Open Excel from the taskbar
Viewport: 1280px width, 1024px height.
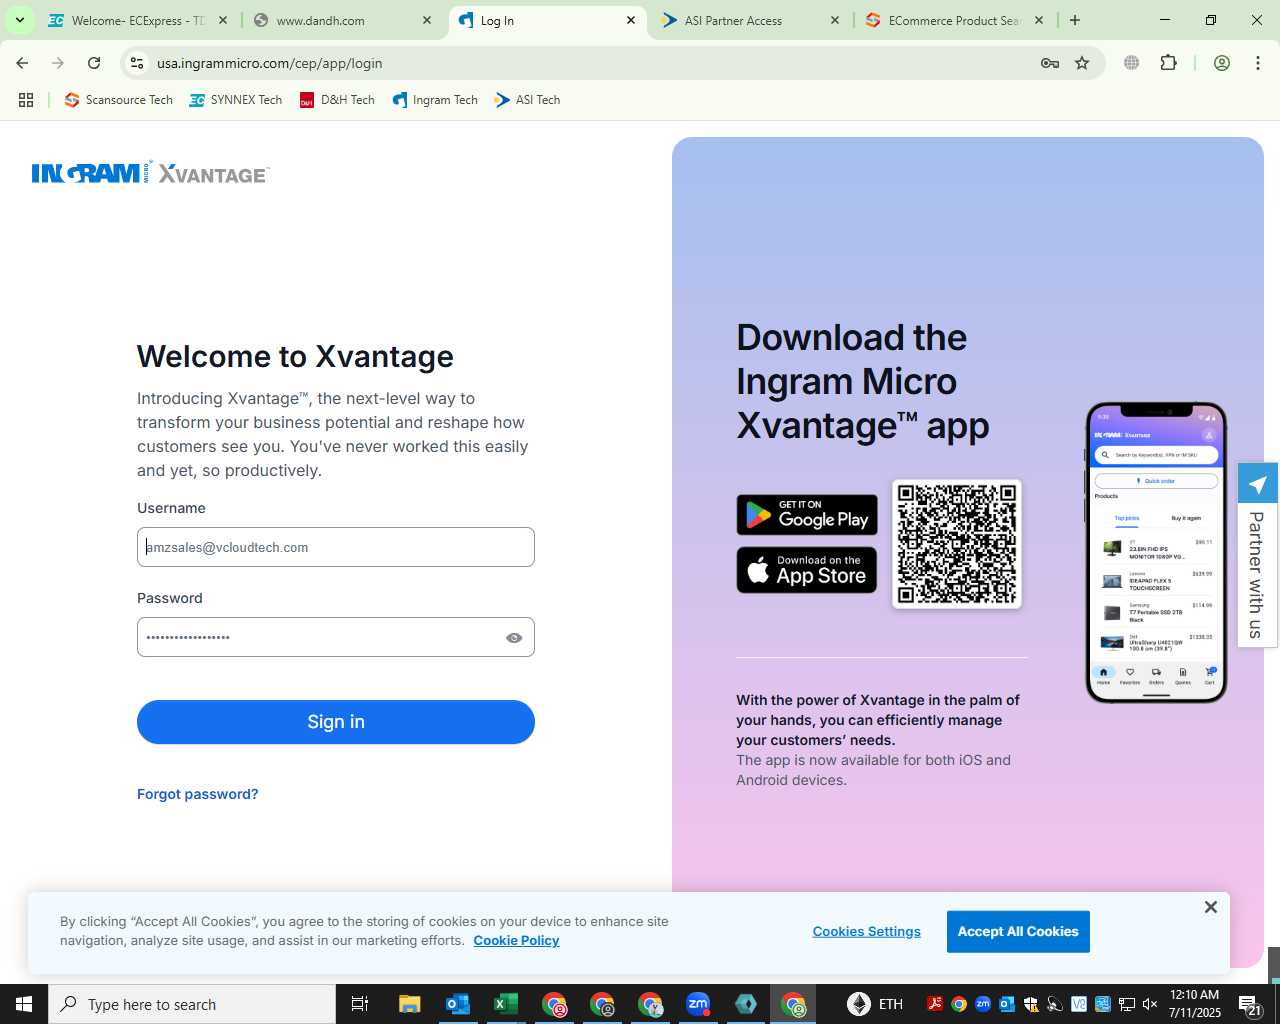505,1004
